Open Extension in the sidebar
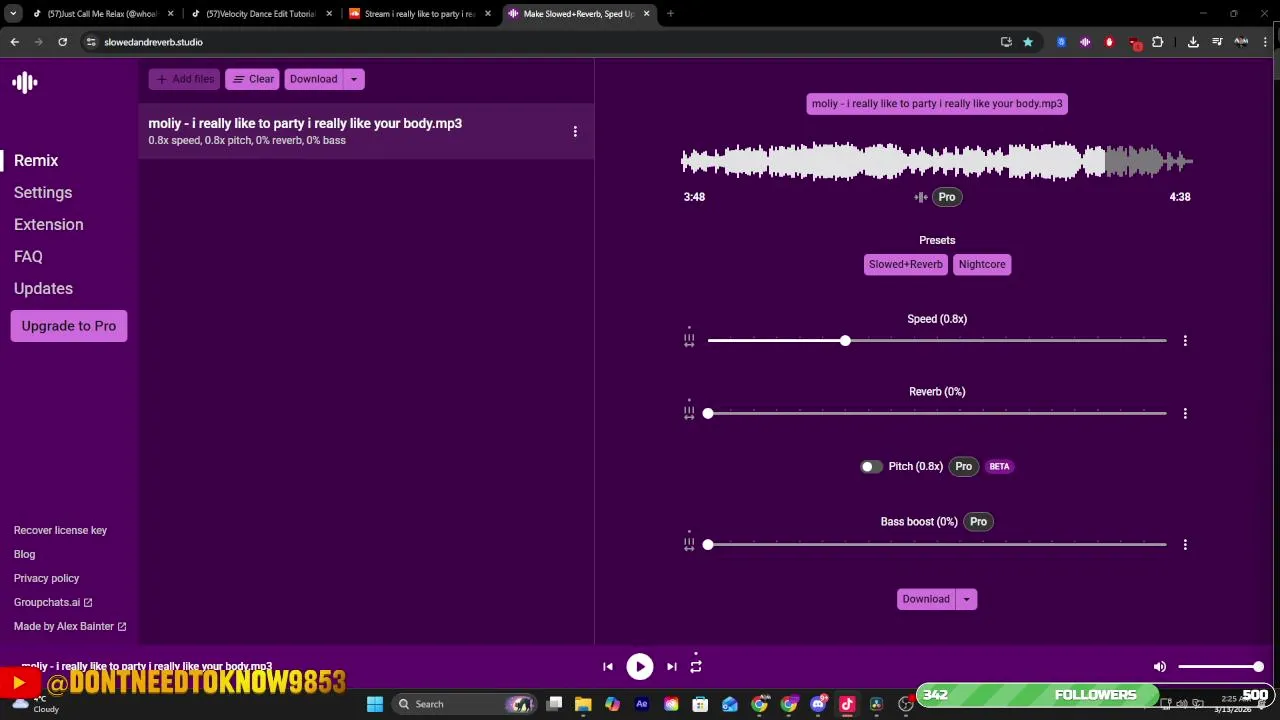1280x720 pixels. click(49, 225)
